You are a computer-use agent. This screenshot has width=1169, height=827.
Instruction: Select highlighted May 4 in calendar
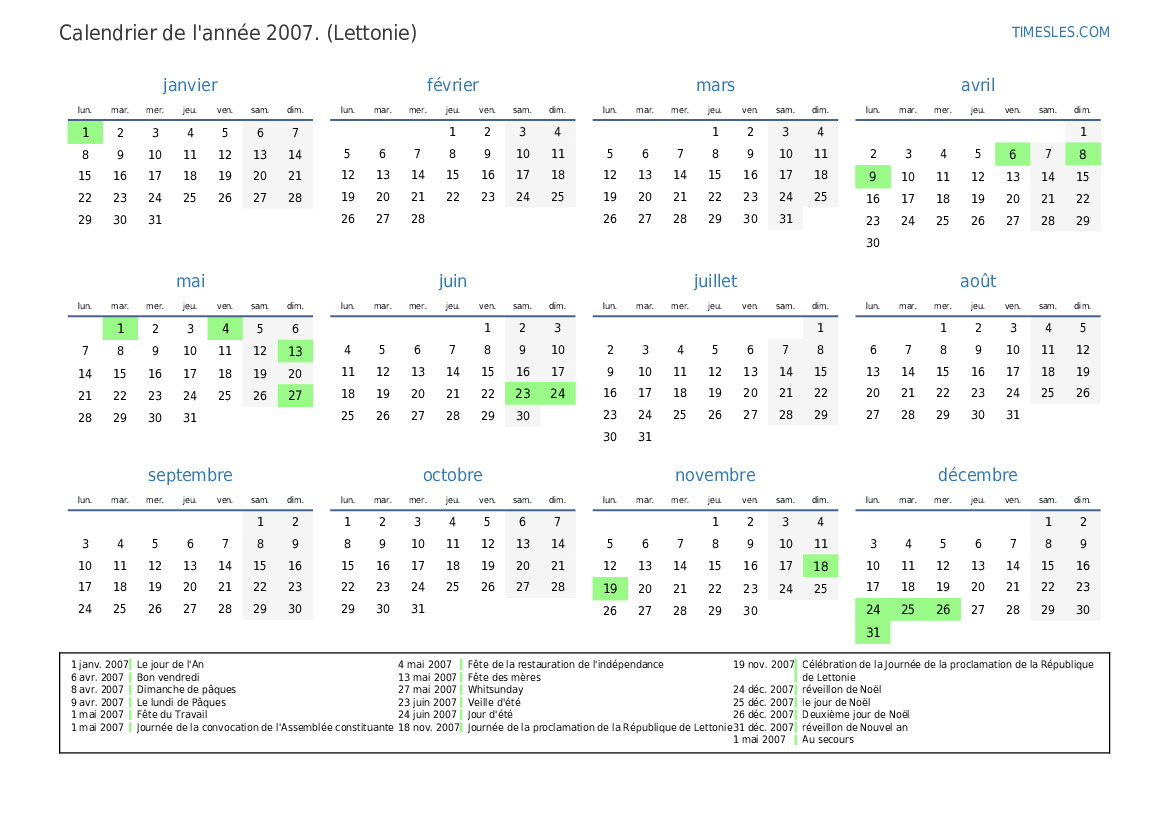click(225, 328)
